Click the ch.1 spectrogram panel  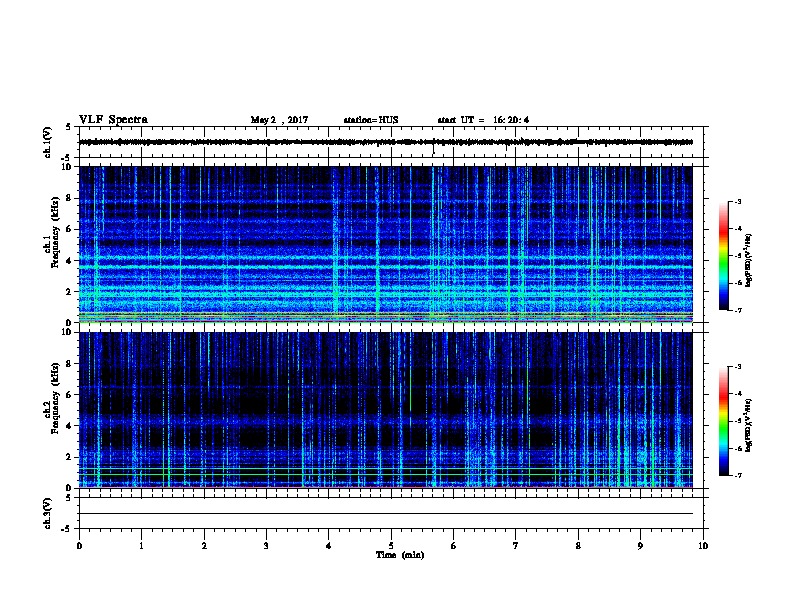click(x=385, y=244)
